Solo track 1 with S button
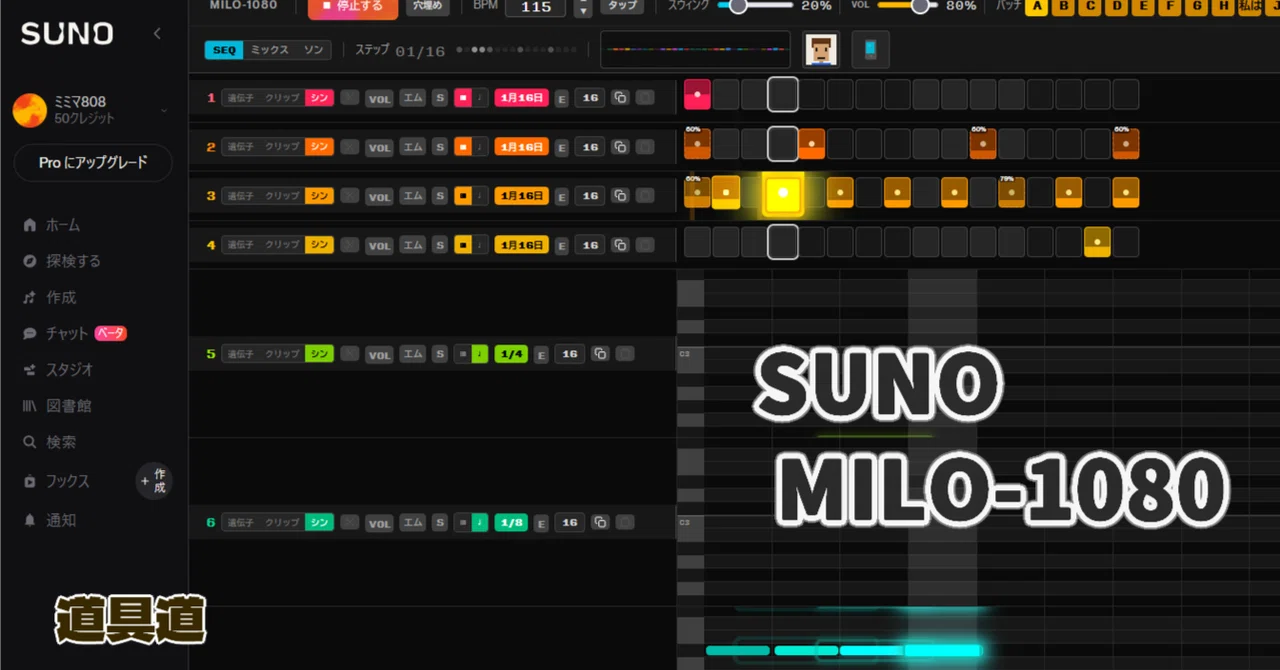The width and height of the screenshot is (1280, 670). click(440, 98)
